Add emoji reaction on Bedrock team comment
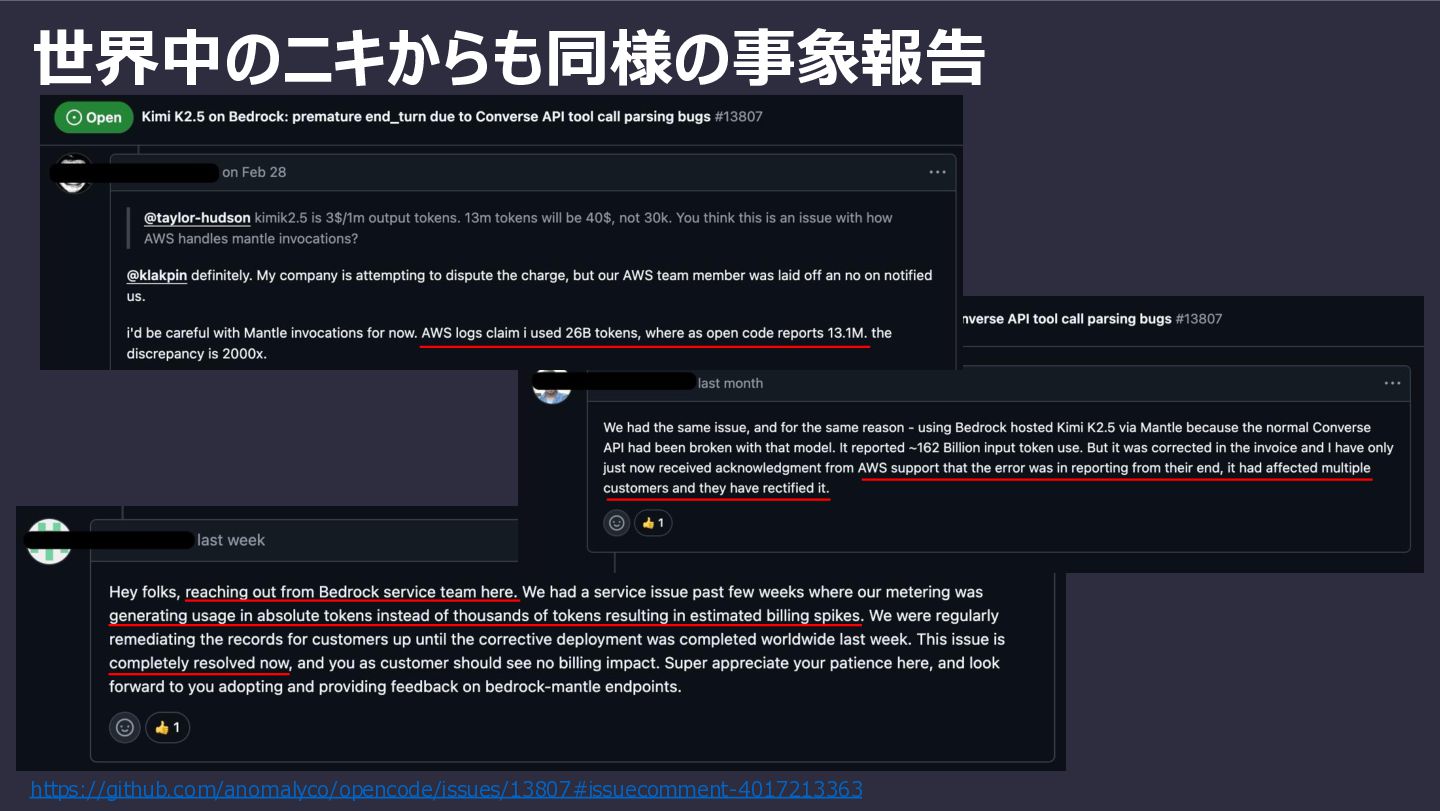 [x=125, y=727]
